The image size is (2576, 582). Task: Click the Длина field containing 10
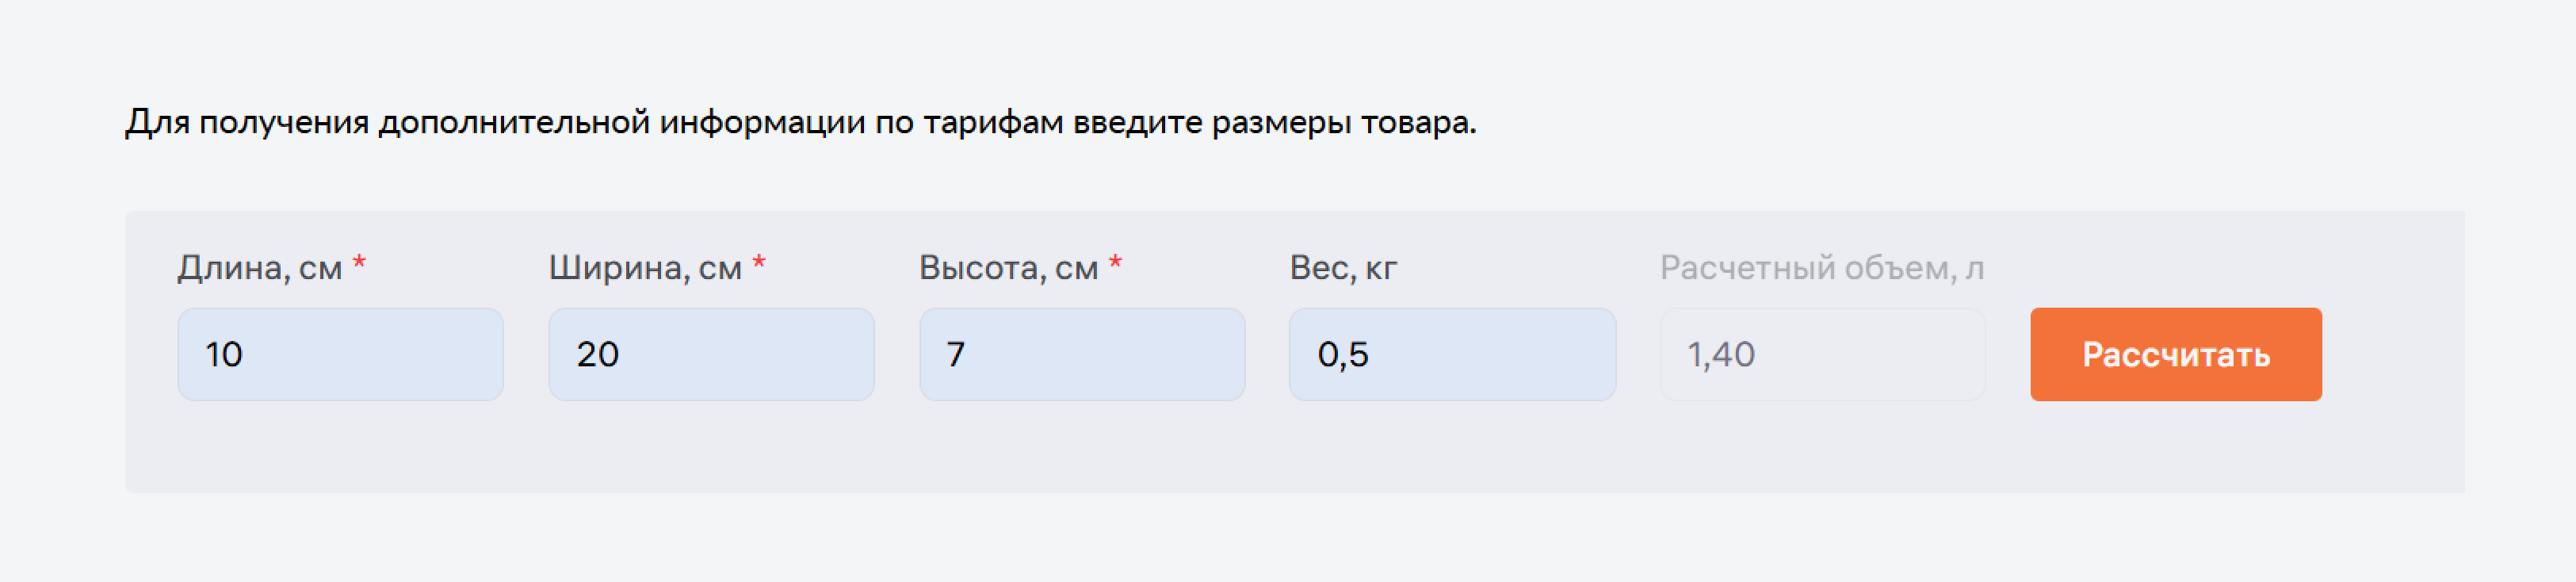pos(340,354)
